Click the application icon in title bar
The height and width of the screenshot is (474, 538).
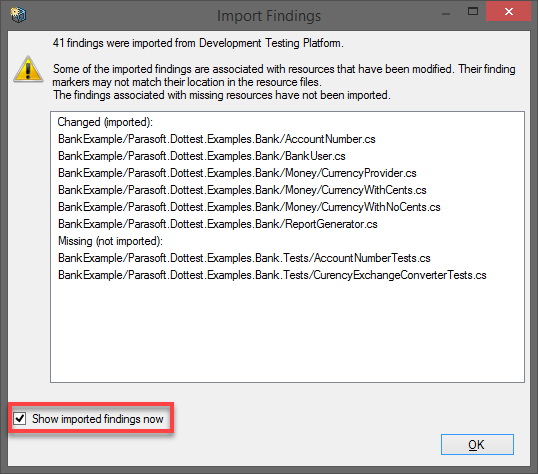click(x=18, y=14)
